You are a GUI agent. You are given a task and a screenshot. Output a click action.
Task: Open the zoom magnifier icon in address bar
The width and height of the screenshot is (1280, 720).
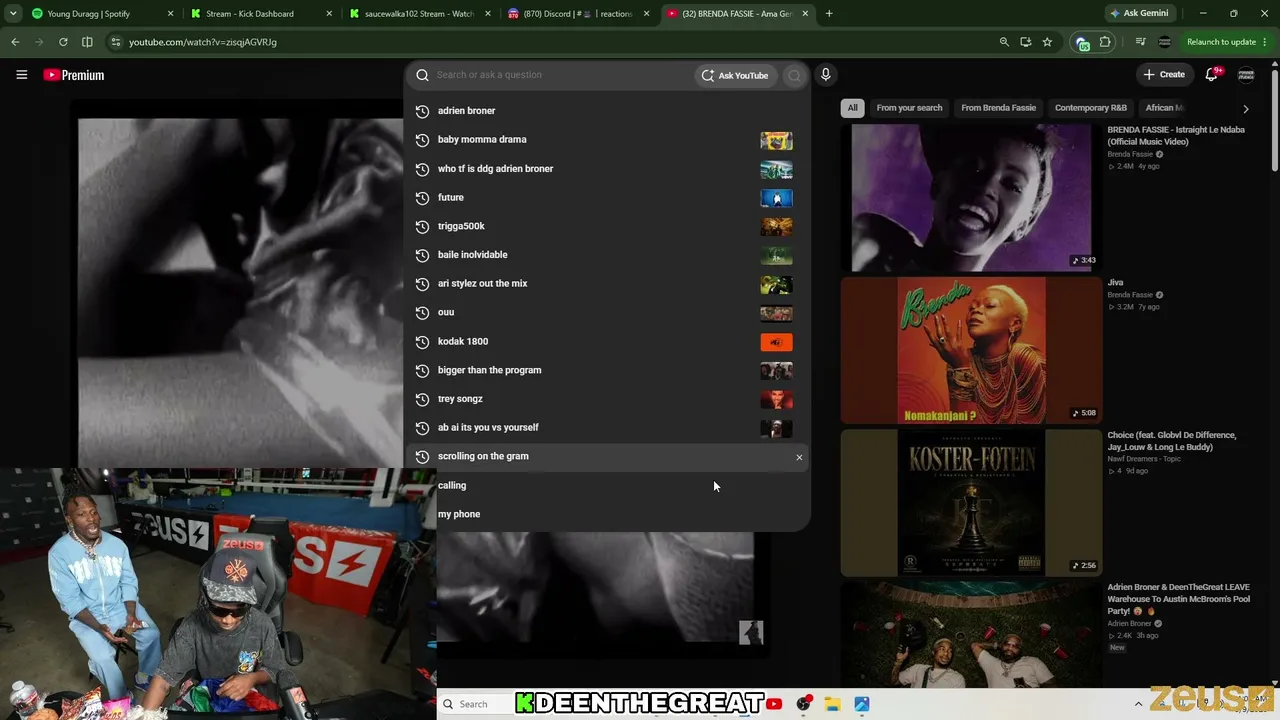tap(1004, 42)
